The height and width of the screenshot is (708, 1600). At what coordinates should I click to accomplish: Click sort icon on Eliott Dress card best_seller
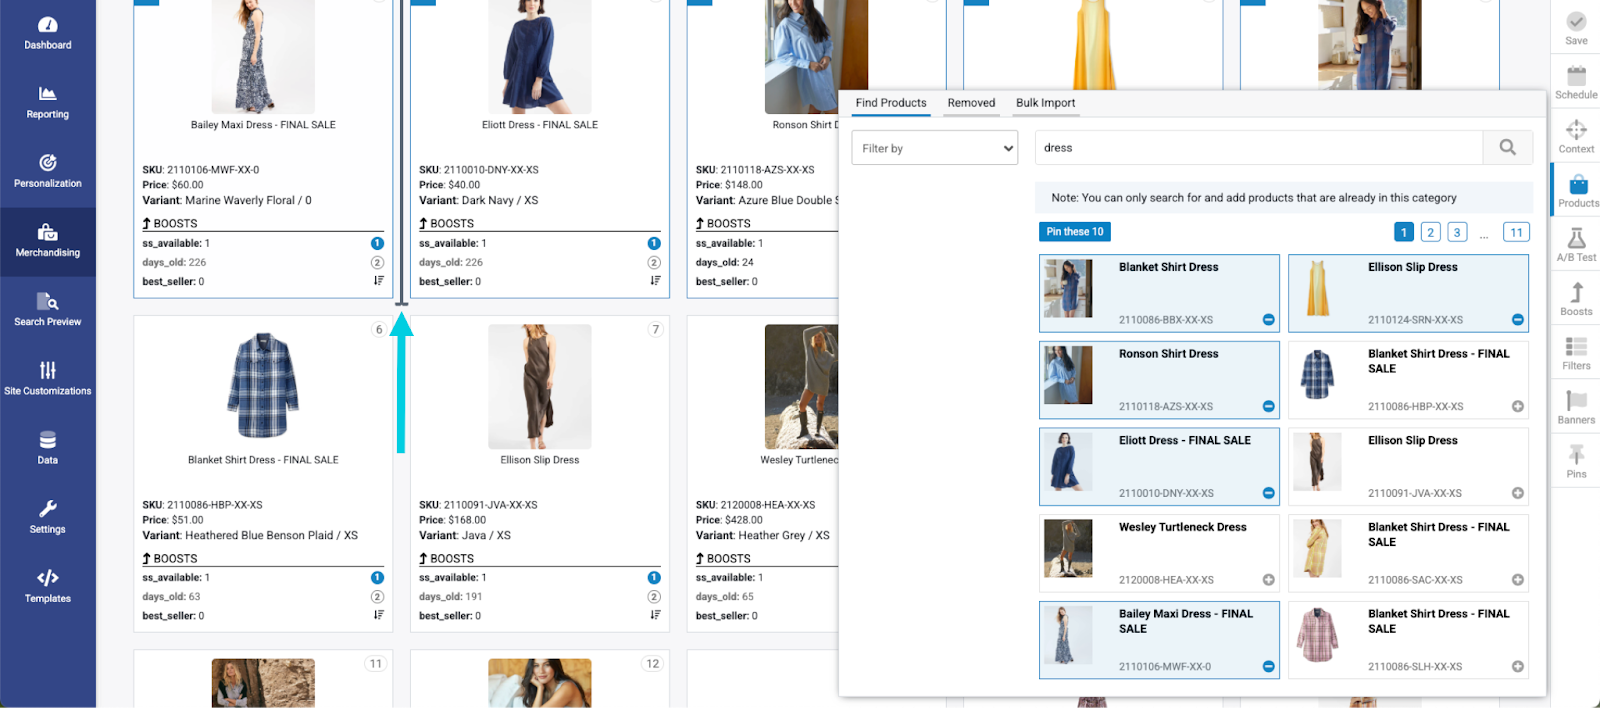tap(655, 281)
